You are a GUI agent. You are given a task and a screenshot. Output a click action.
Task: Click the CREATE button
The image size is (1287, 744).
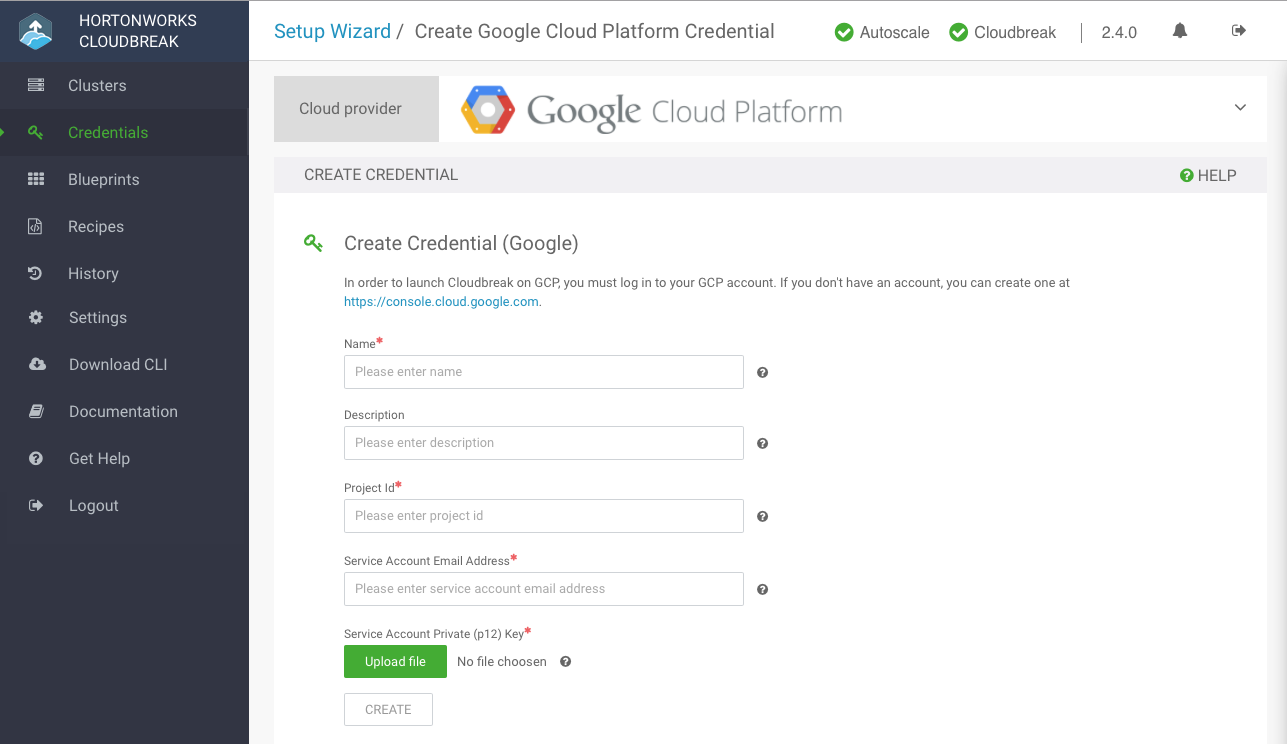pyautogui.click(x=388, y=709)
